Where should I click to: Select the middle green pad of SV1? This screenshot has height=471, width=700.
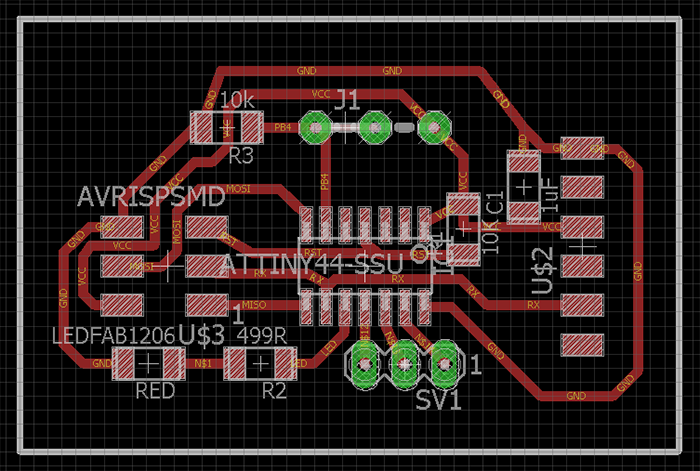(x=404, y=364)
